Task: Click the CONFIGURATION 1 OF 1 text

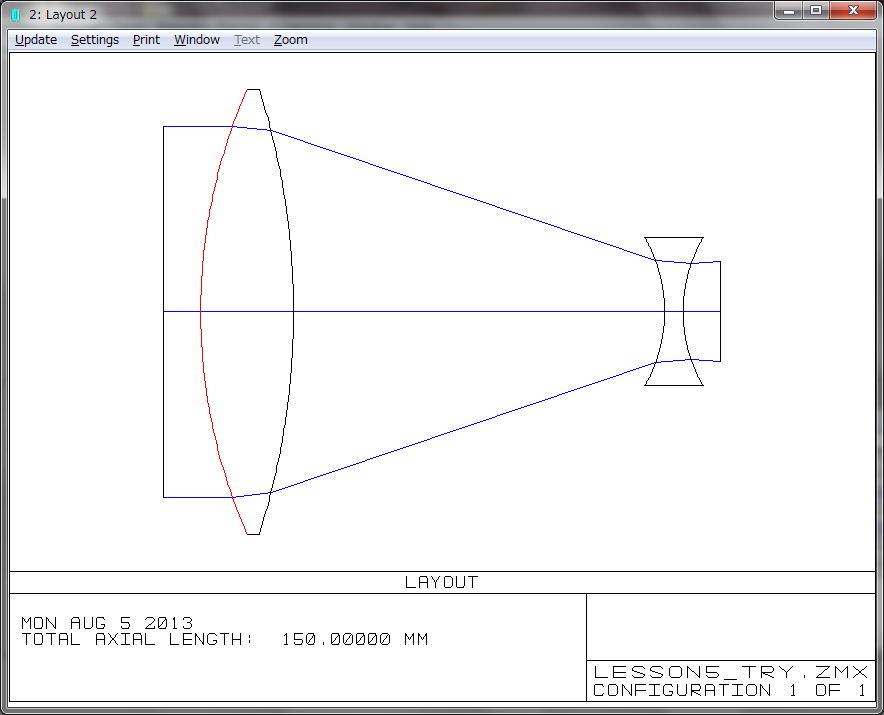Action: (729, 690)
